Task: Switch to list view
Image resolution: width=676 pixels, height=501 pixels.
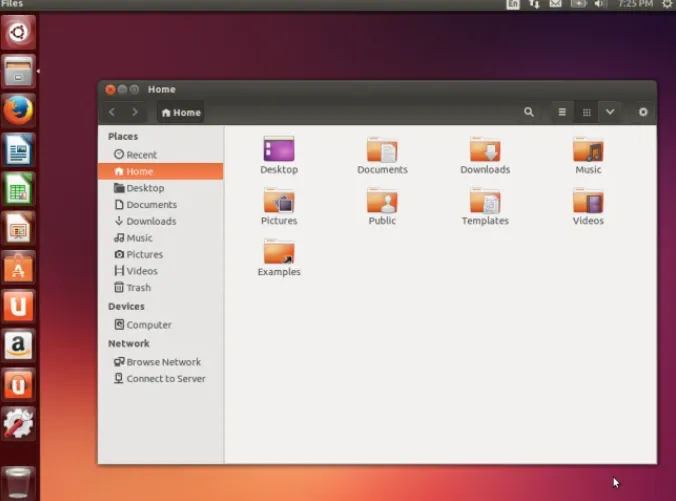Action: pos(562,113)
